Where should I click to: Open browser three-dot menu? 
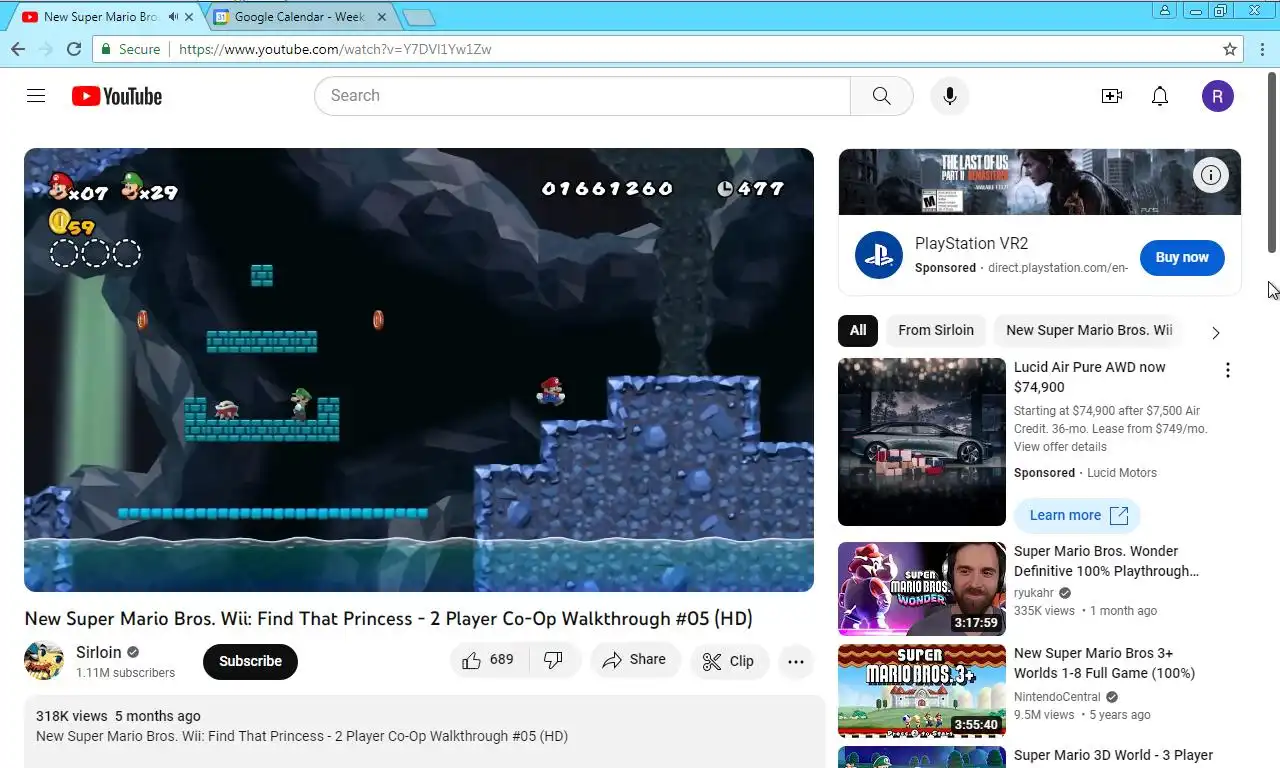1262,49
